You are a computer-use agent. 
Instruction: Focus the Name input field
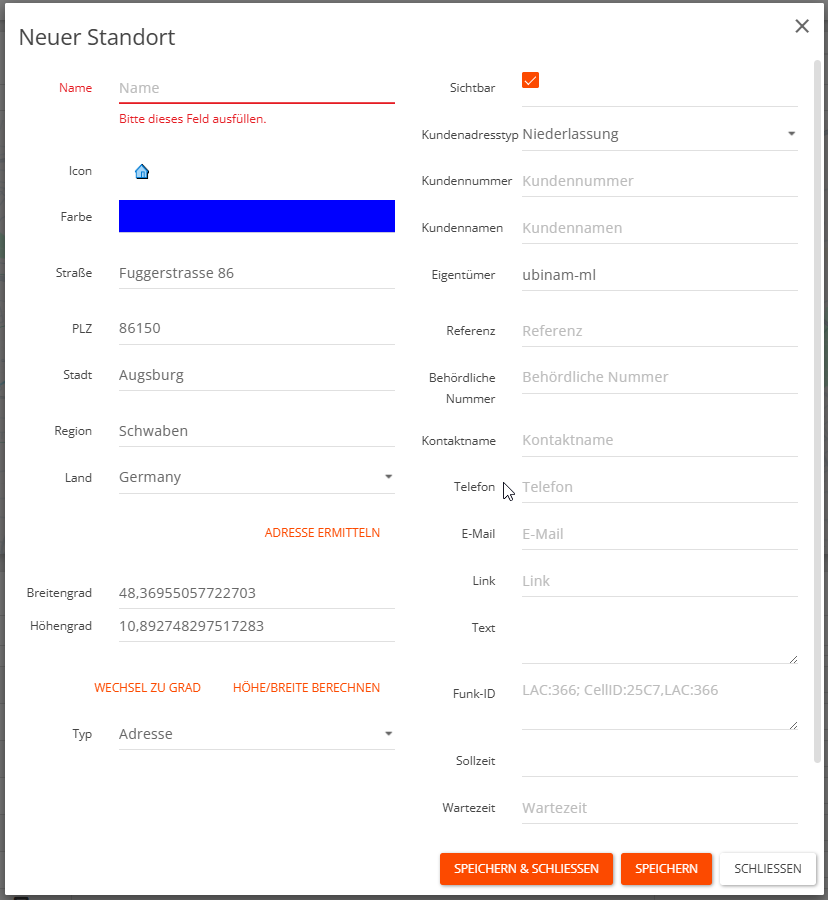256,88
